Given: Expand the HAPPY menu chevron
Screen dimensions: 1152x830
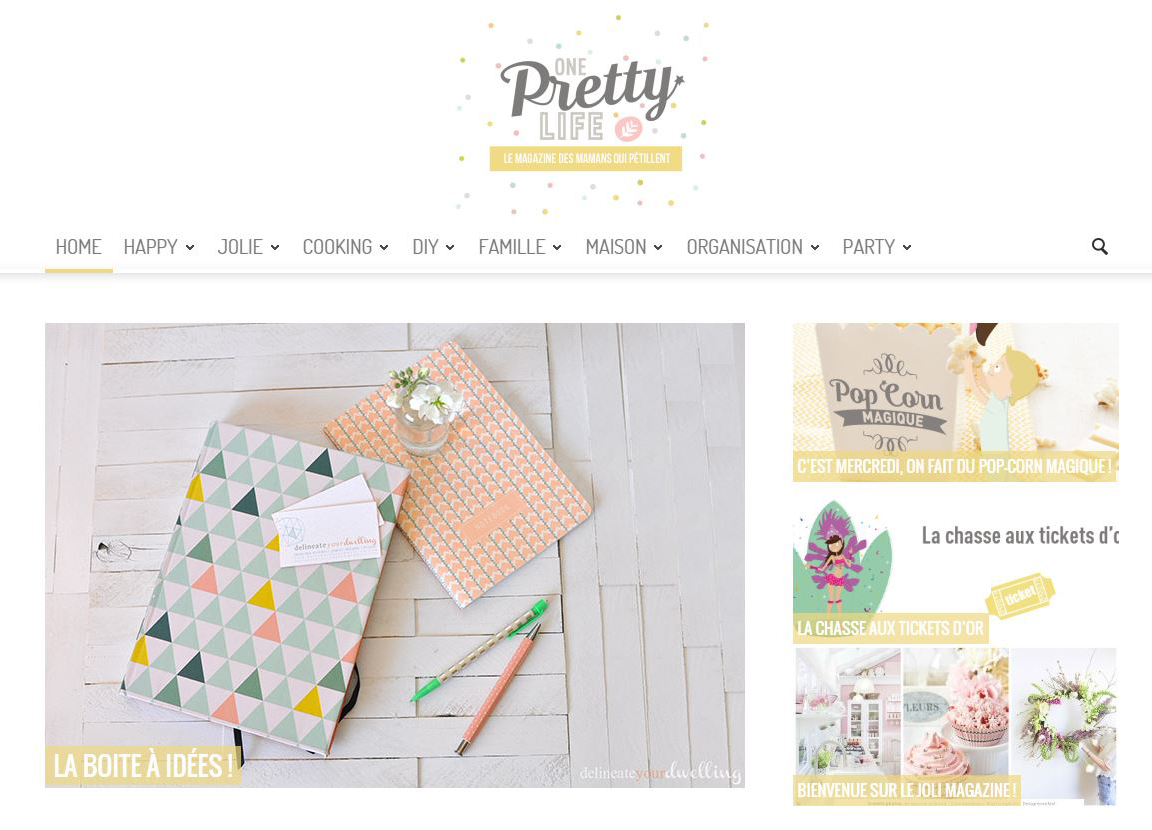Looking at the screenshot, I should point(190,248).
